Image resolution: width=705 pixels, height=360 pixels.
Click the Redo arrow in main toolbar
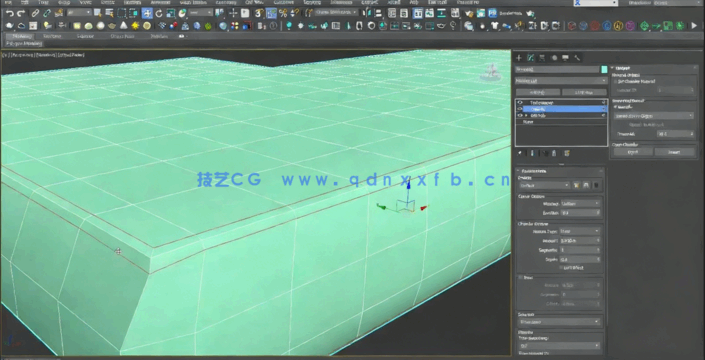tap(21, 13)
